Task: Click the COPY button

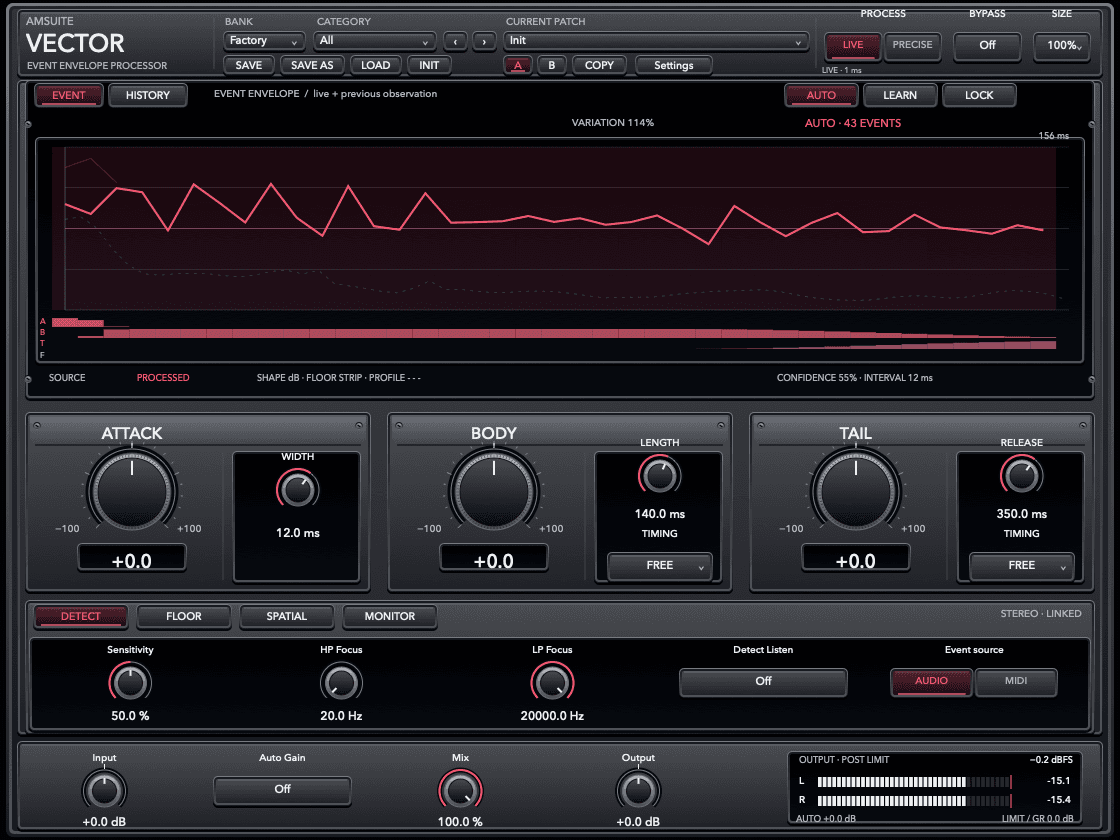Action: 599,66
